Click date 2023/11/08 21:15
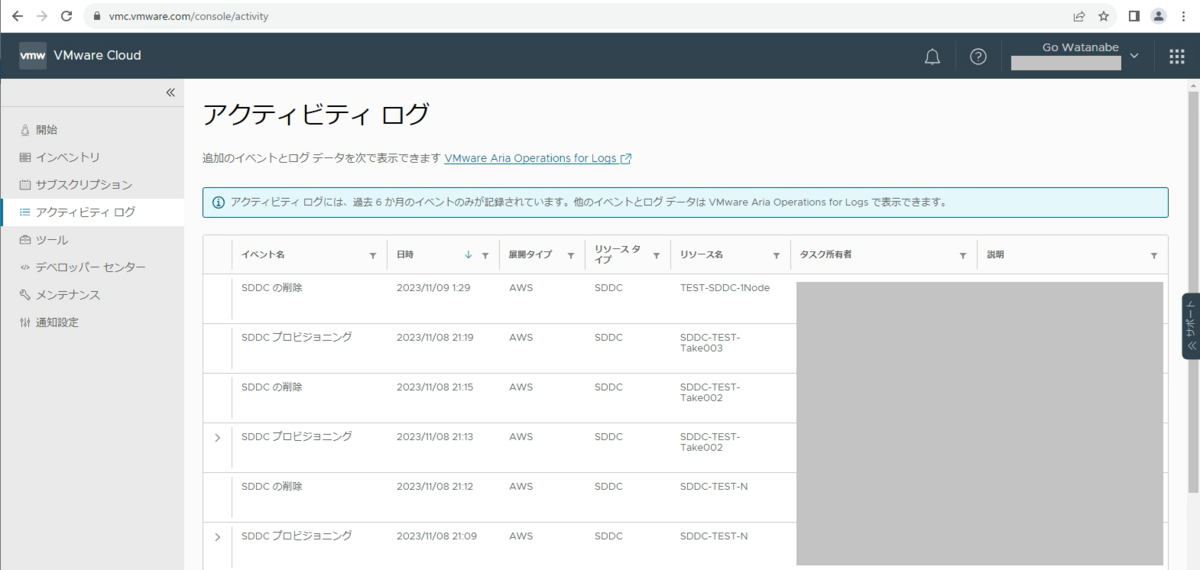This screenshot has width=1200, height=570. 435,387
